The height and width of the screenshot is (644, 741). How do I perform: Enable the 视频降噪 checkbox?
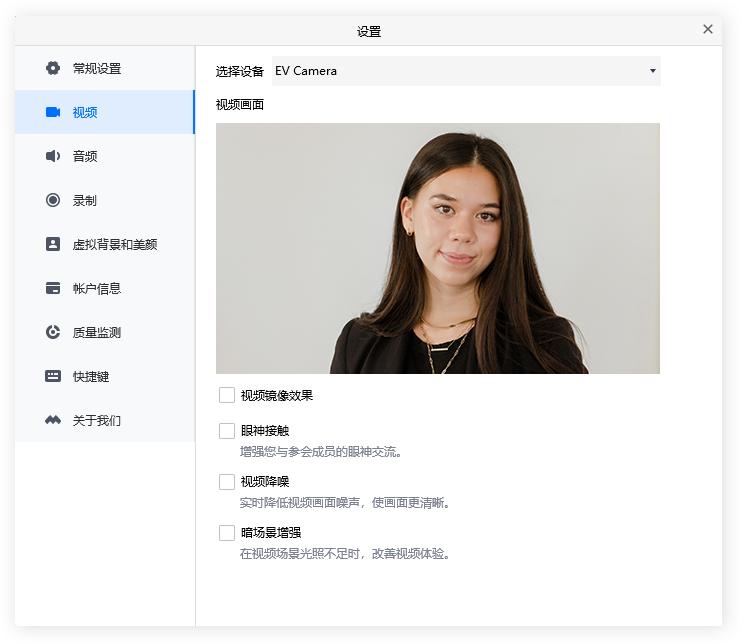[227, 481]
